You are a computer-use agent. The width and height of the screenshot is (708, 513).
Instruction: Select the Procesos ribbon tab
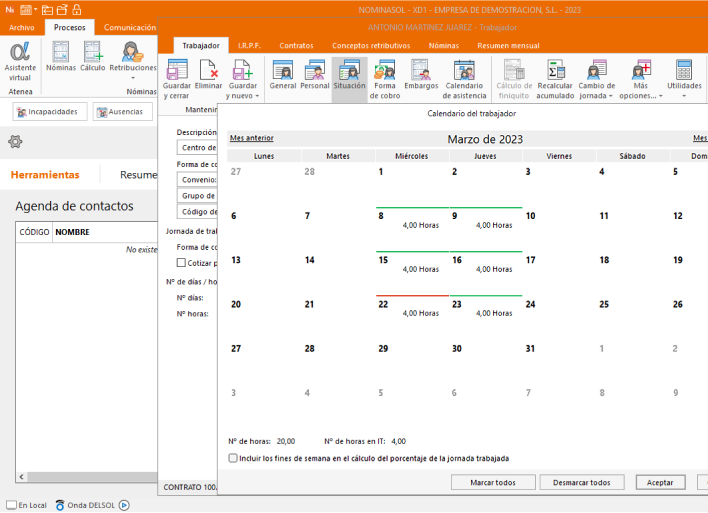[70, 28]
